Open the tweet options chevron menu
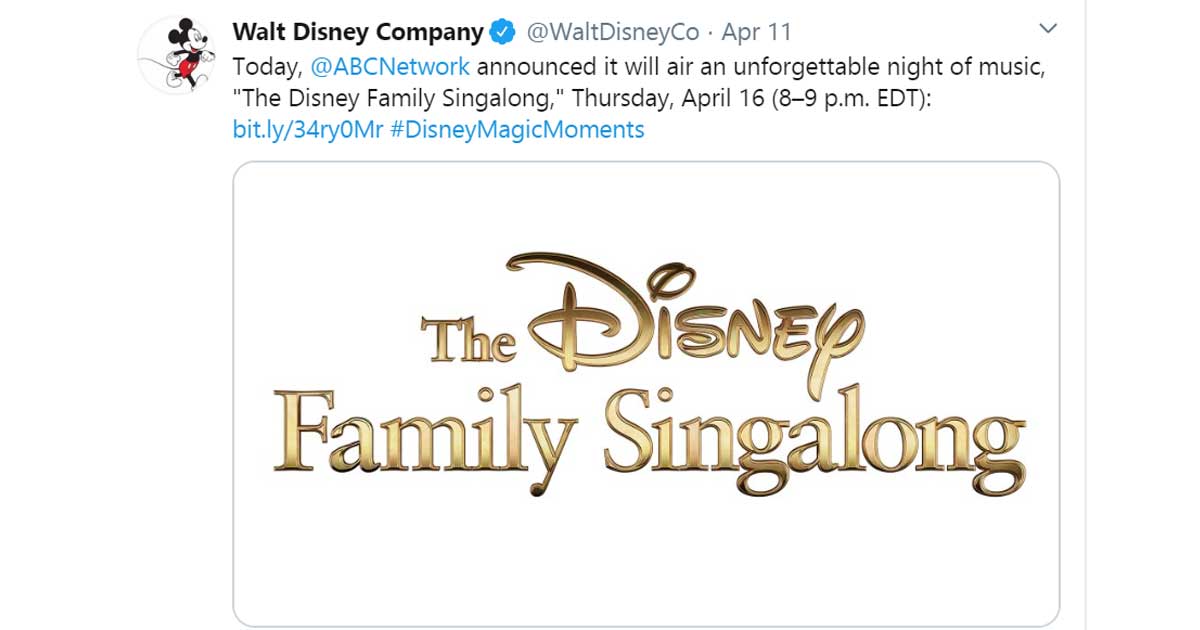Image resolution: width=1200 pixels, height=630 pixels. pyautogui.click(x=1048, y=28)
